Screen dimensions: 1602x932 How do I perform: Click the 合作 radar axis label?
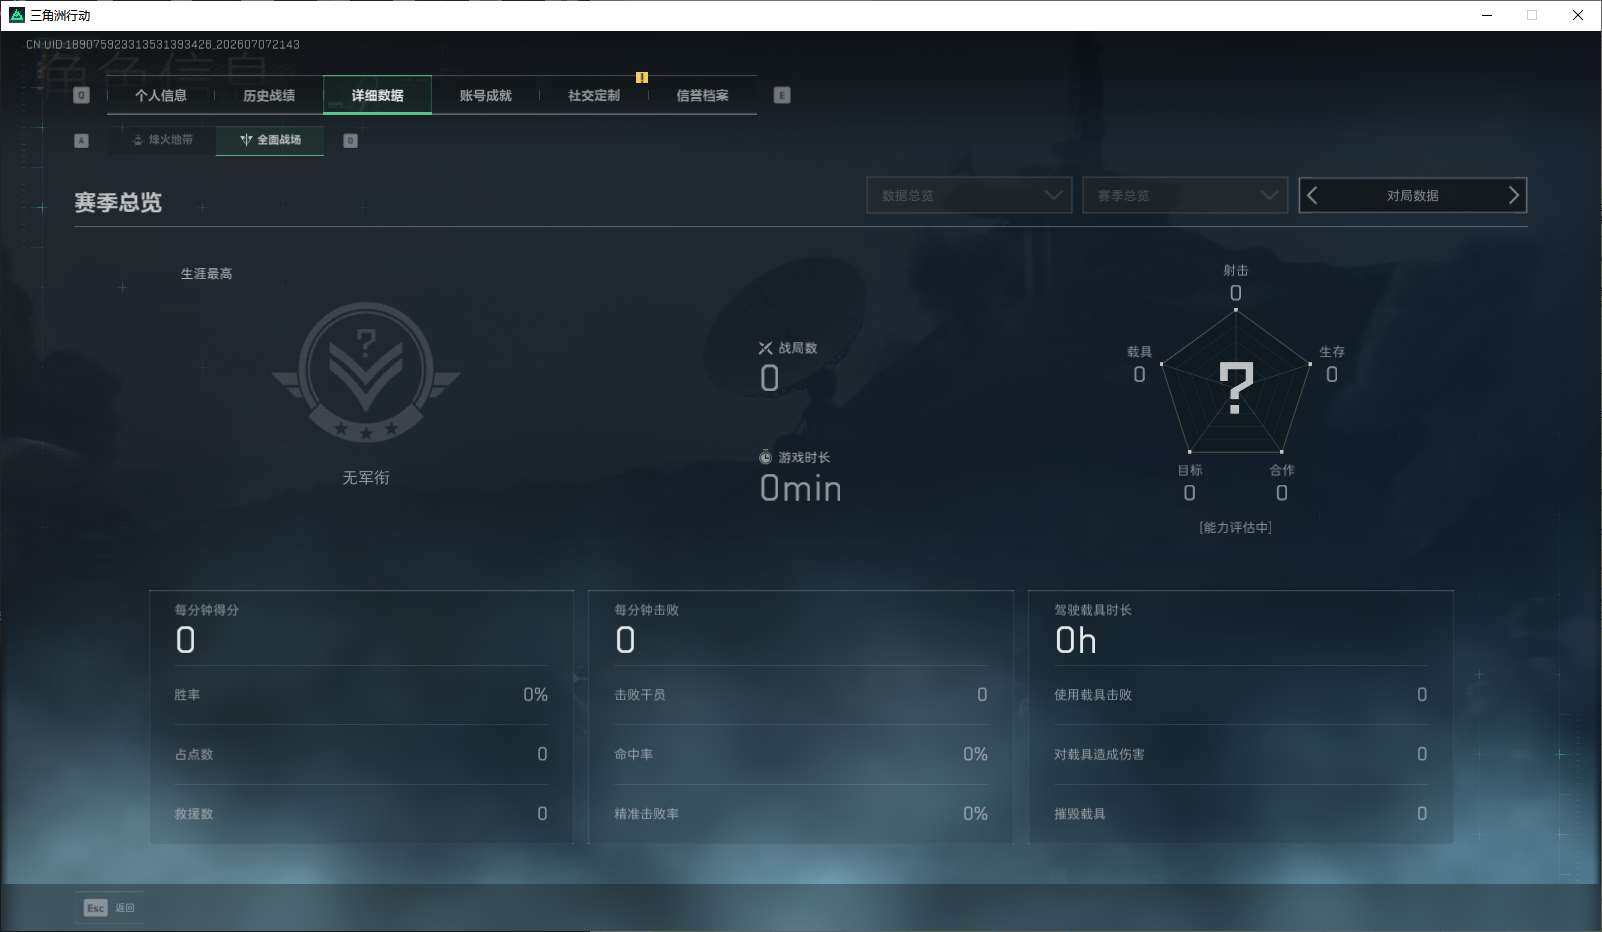click(x=1282, y=470)
